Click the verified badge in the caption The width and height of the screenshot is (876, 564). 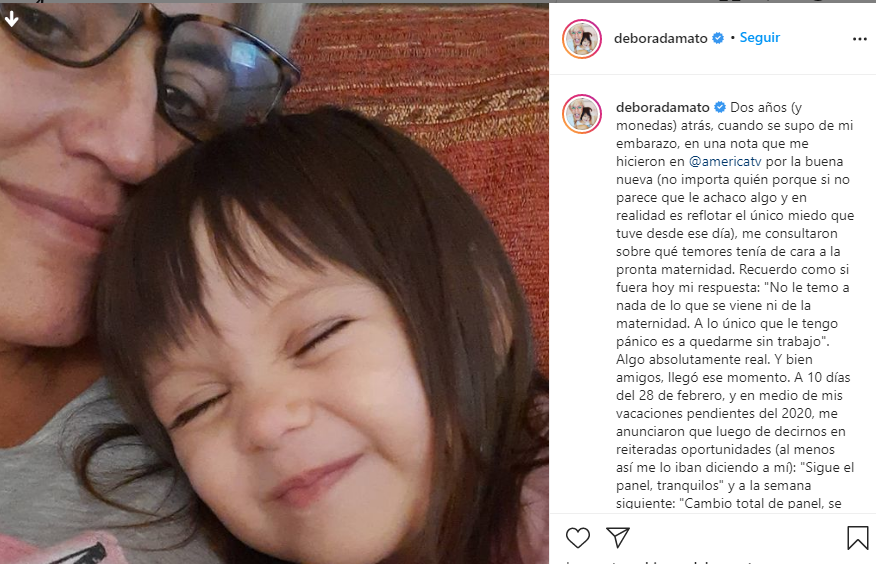point(720,107)
